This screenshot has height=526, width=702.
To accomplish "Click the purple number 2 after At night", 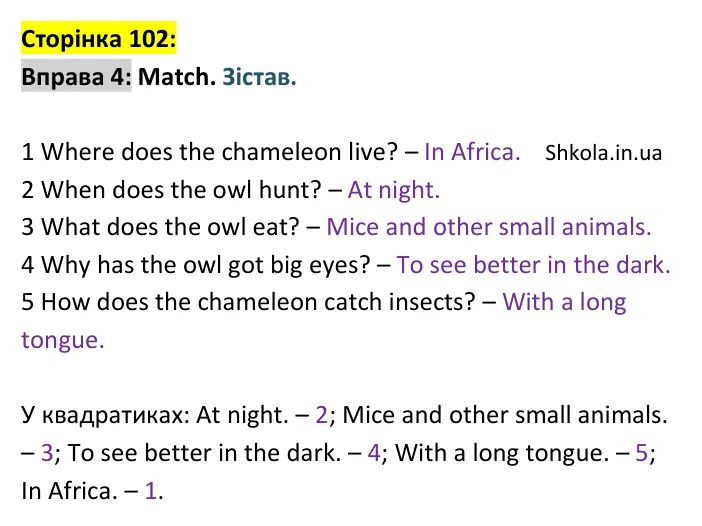I will (321, 415).
